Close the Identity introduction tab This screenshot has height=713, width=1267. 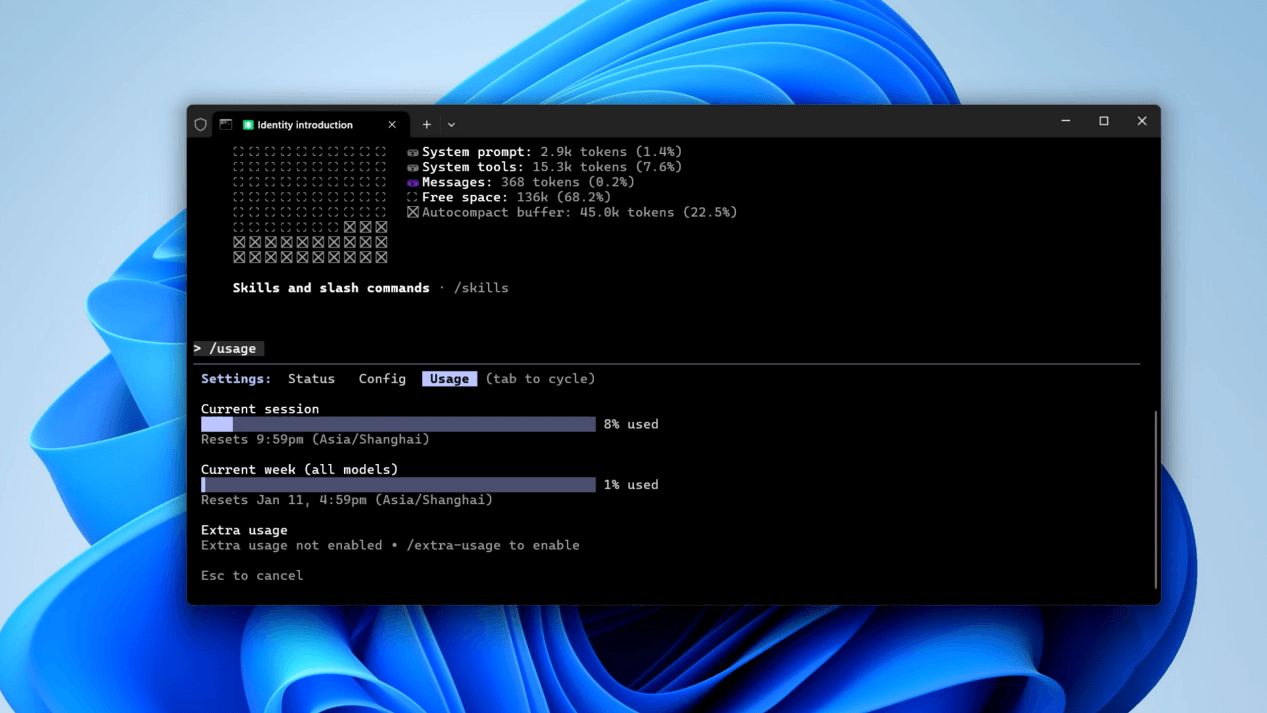point(392,125)
